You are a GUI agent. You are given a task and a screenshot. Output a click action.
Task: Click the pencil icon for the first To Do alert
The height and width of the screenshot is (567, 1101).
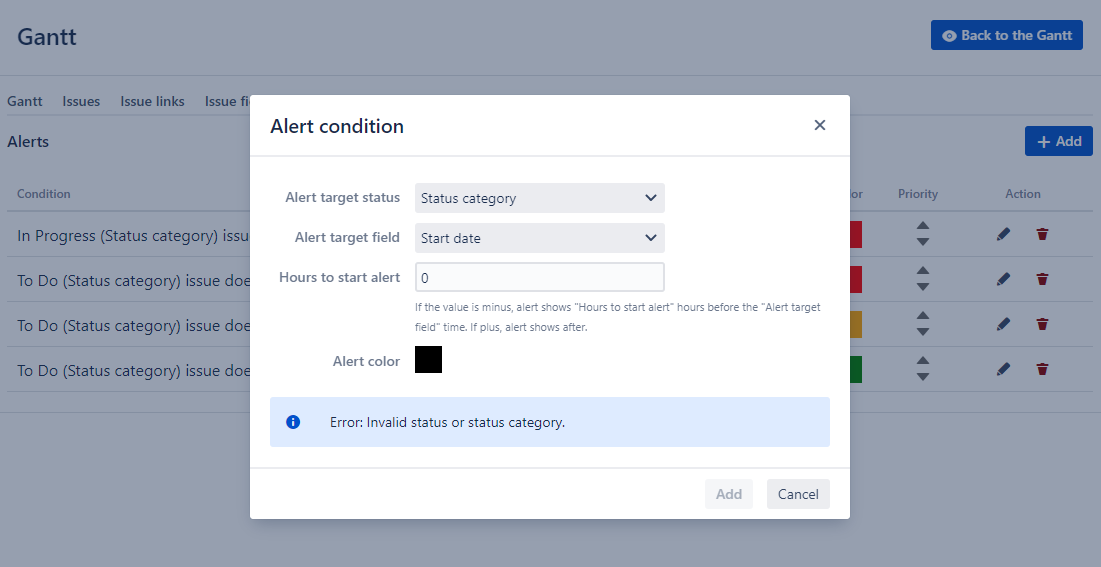[x=1004, y=280]
